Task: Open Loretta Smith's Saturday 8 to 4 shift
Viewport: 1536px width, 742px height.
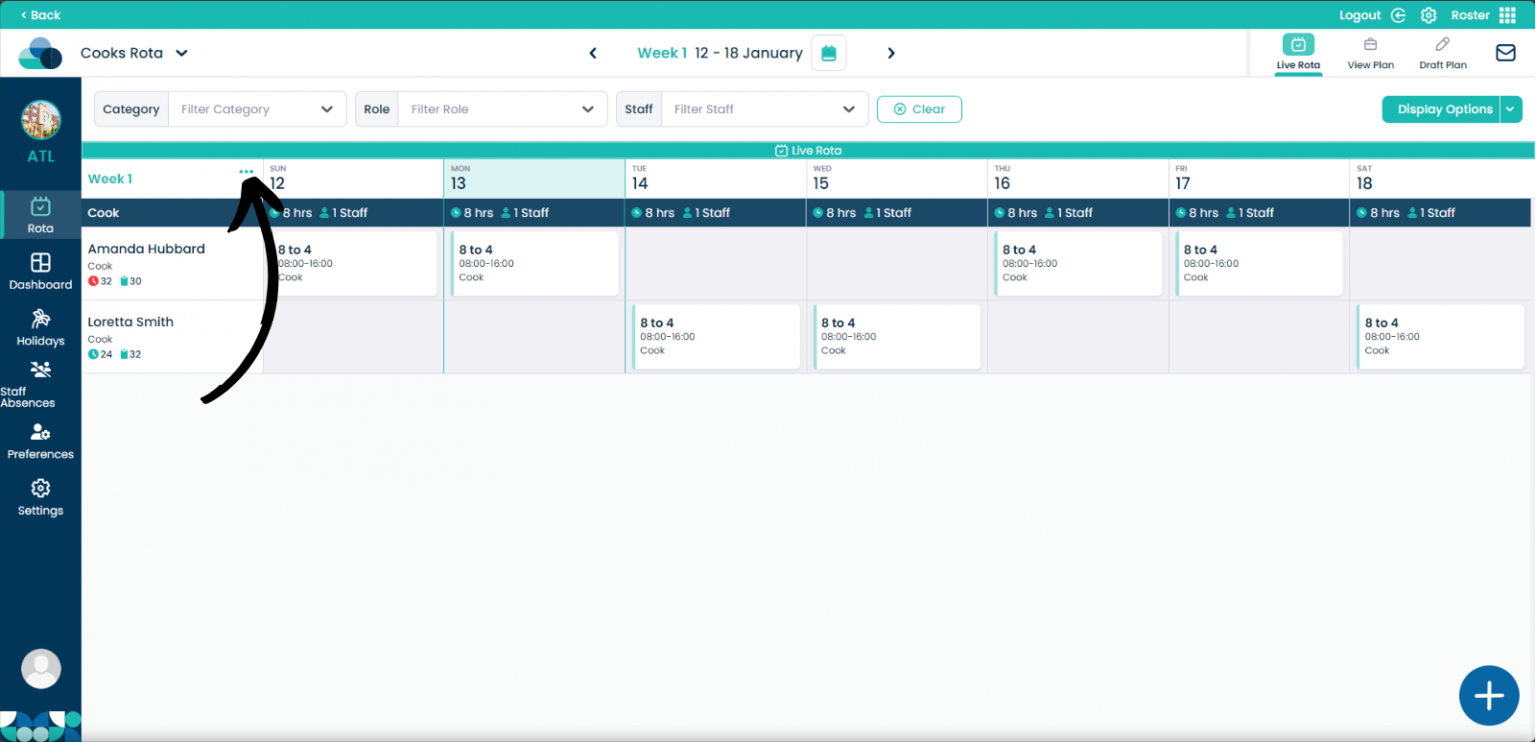Action: (x=1440, y=336)
